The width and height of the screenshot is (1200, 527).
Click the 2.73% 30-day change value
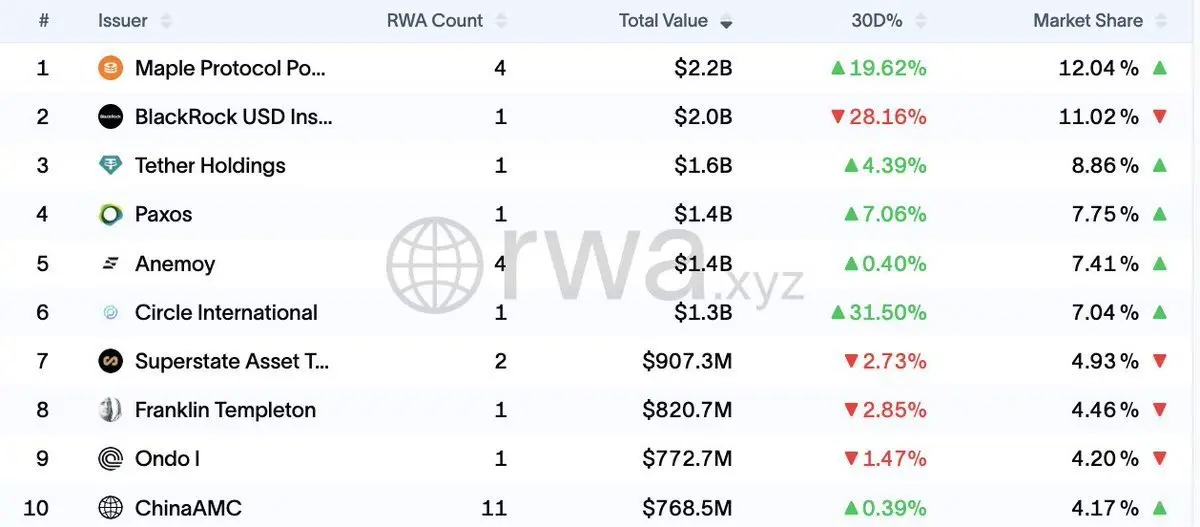(894, 361)
